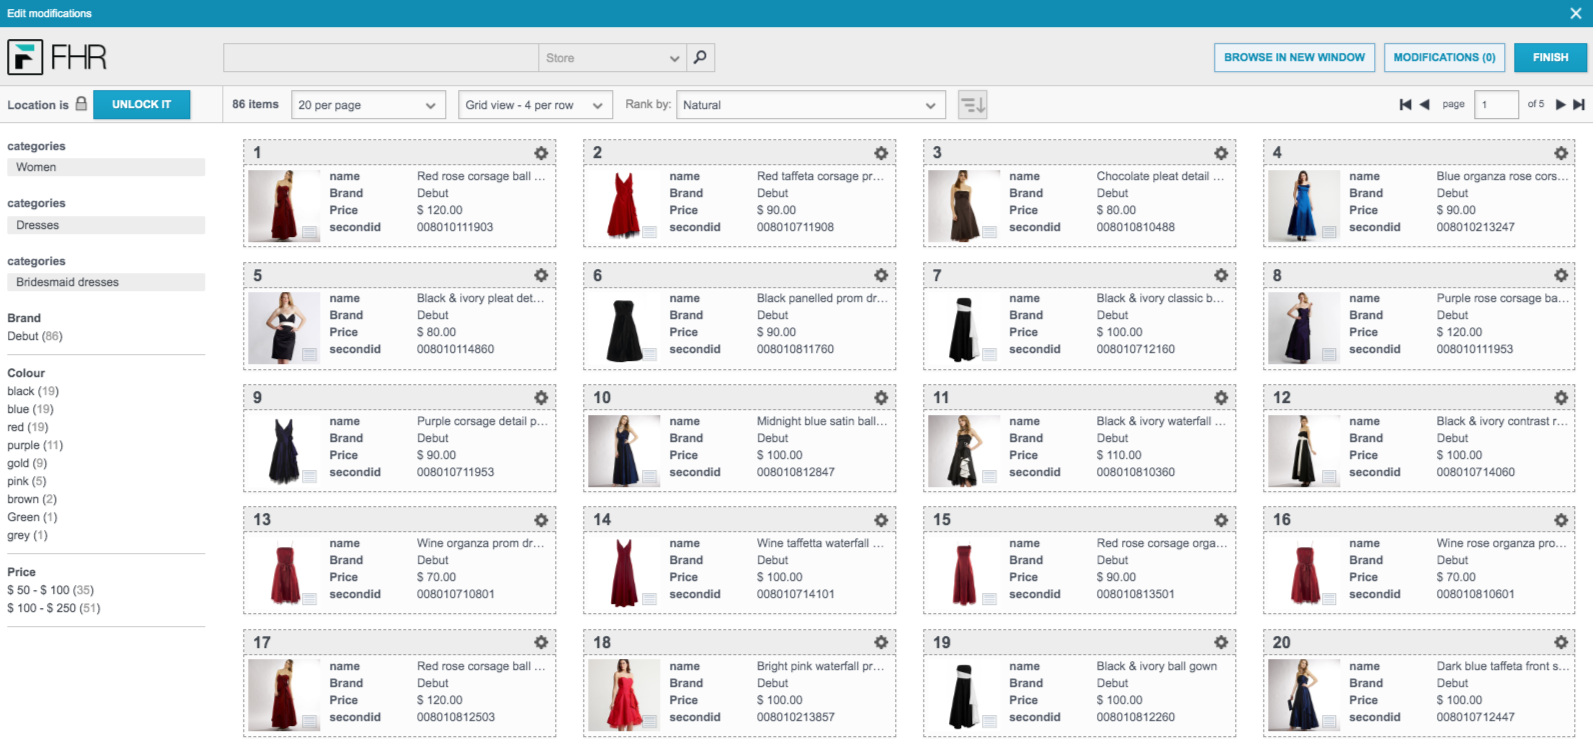The height and width of the screenshot is (739, 1593).
Task: Filter by colour pink (5)
Action: pos(27,481)
